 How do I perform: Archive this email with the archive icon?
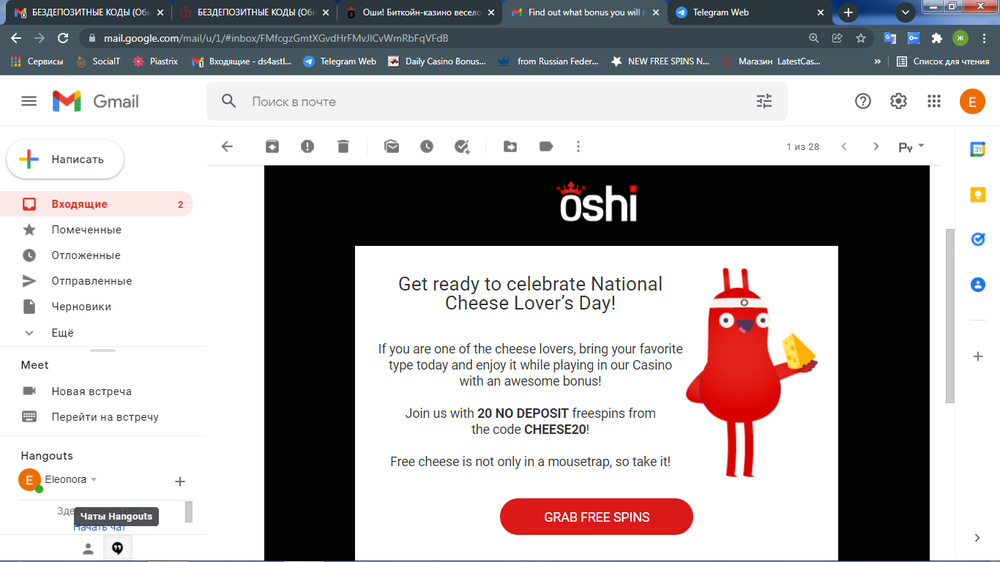coord(272,147)
